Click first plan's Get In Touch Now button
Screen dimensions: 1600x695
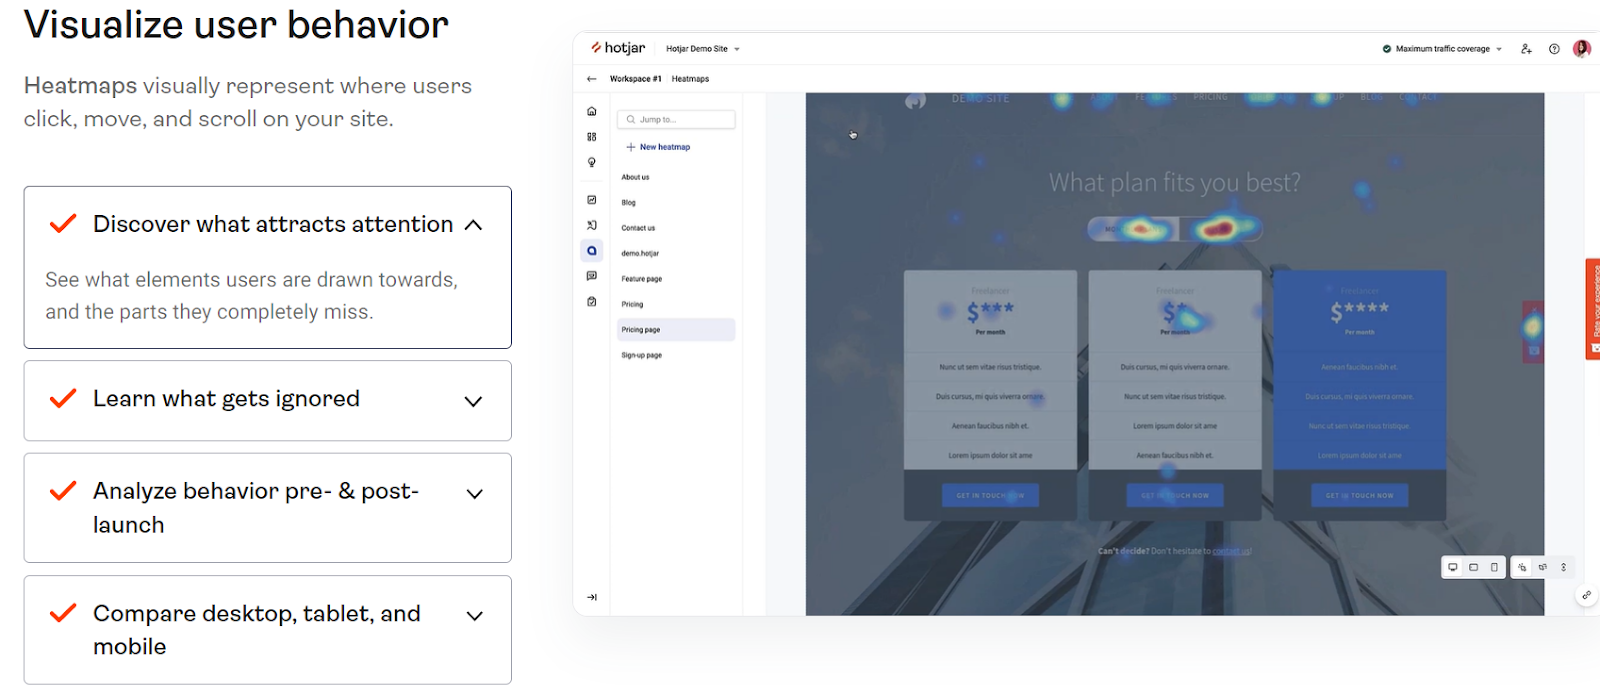[x=990, y=495]
